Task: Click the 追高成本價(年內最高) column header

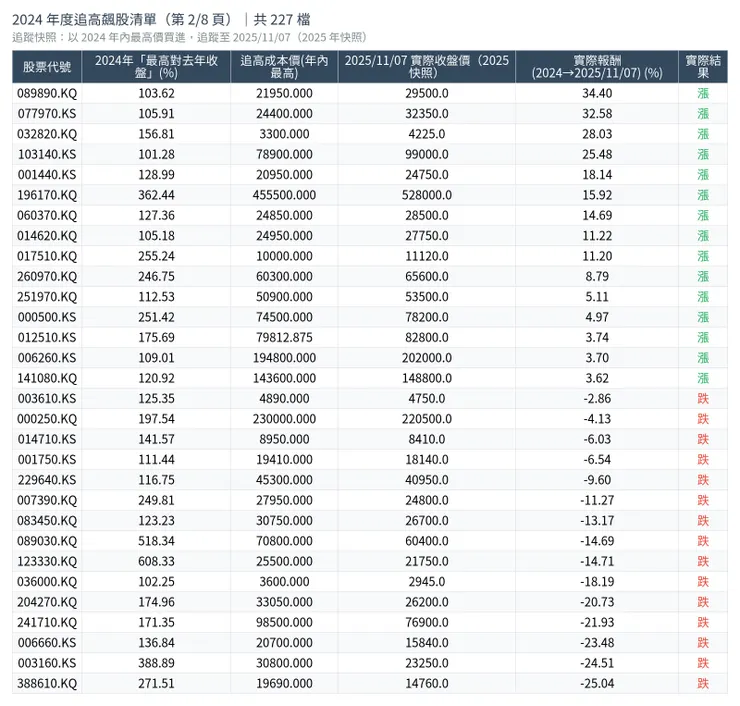Action: 284,67
